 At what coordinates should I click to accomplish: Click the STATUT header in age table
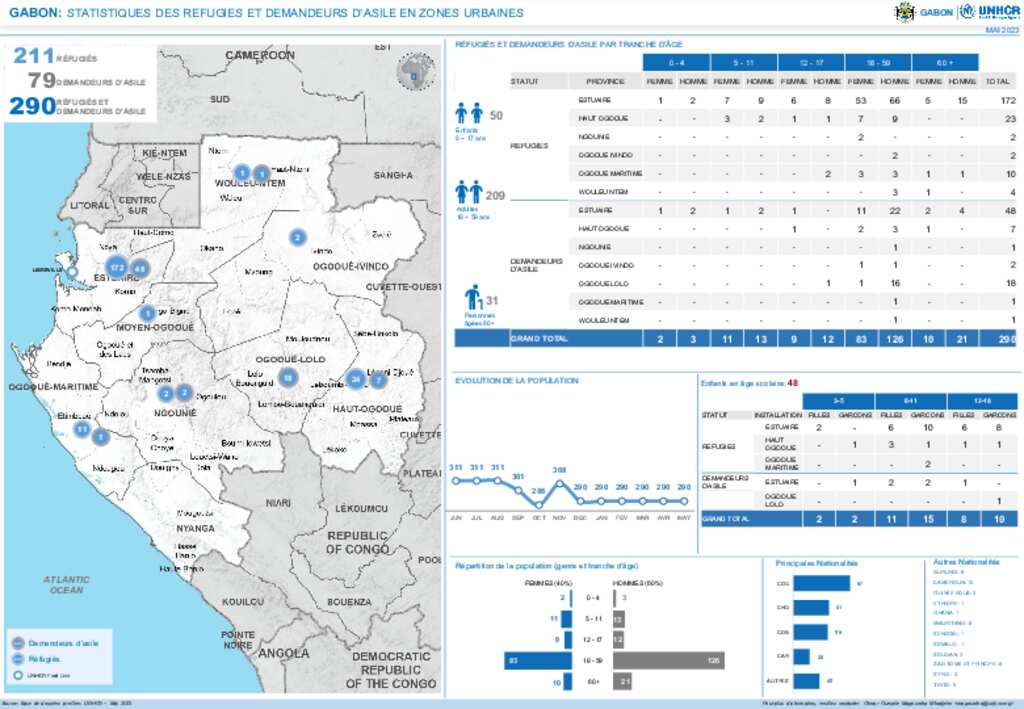pyautogui.click(x=525, y=81)
